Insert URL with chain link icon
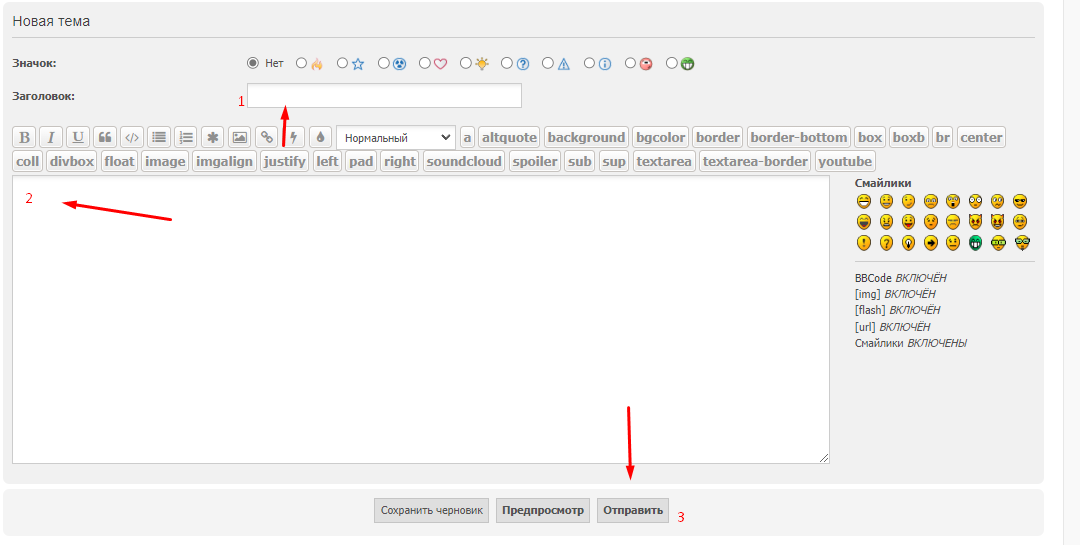The height and width of the screenshot is (545, 1080). point(267,137)
